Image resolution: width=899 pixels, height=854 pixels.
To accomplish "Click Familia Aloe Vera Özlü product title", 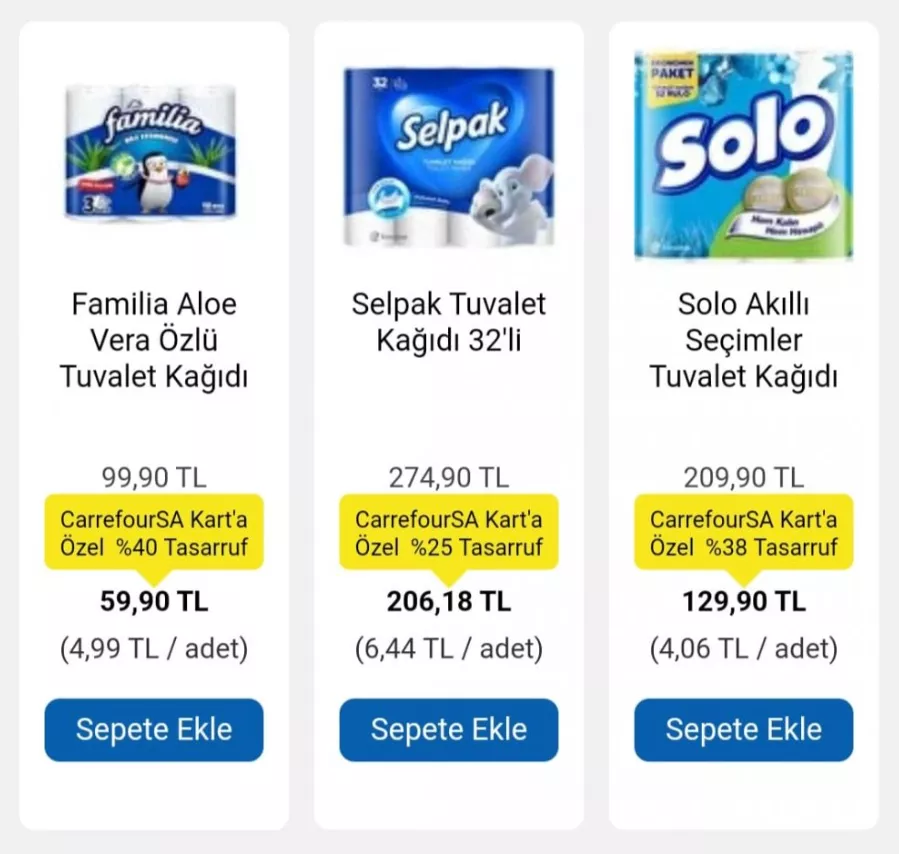I will pyautogui.click(x=154, y=340).
